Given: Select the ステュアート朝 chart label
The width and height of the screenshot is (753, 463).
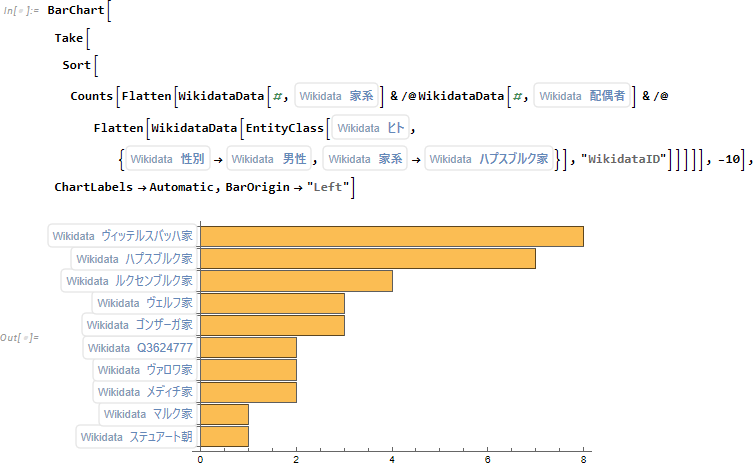Looking at the screenshot, I should click(137, 437).
